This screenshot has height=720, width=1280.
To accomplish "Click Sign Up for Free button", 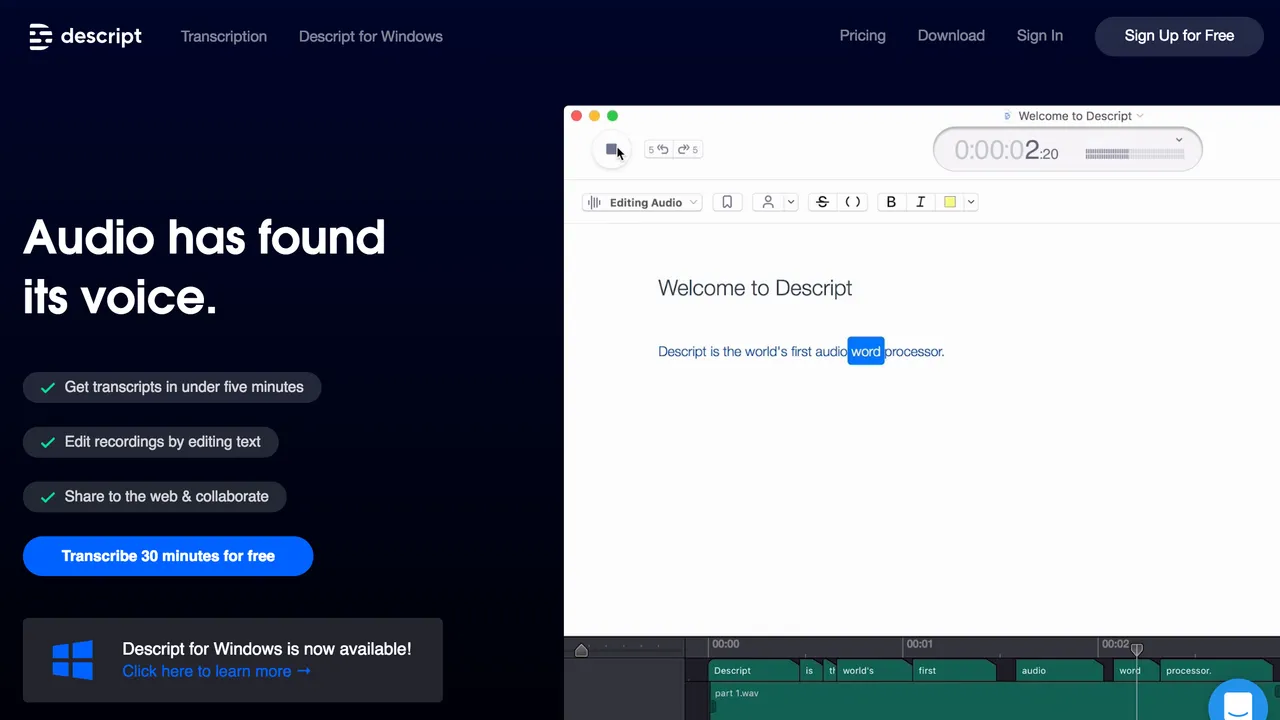I will (x=1179, y=36).
